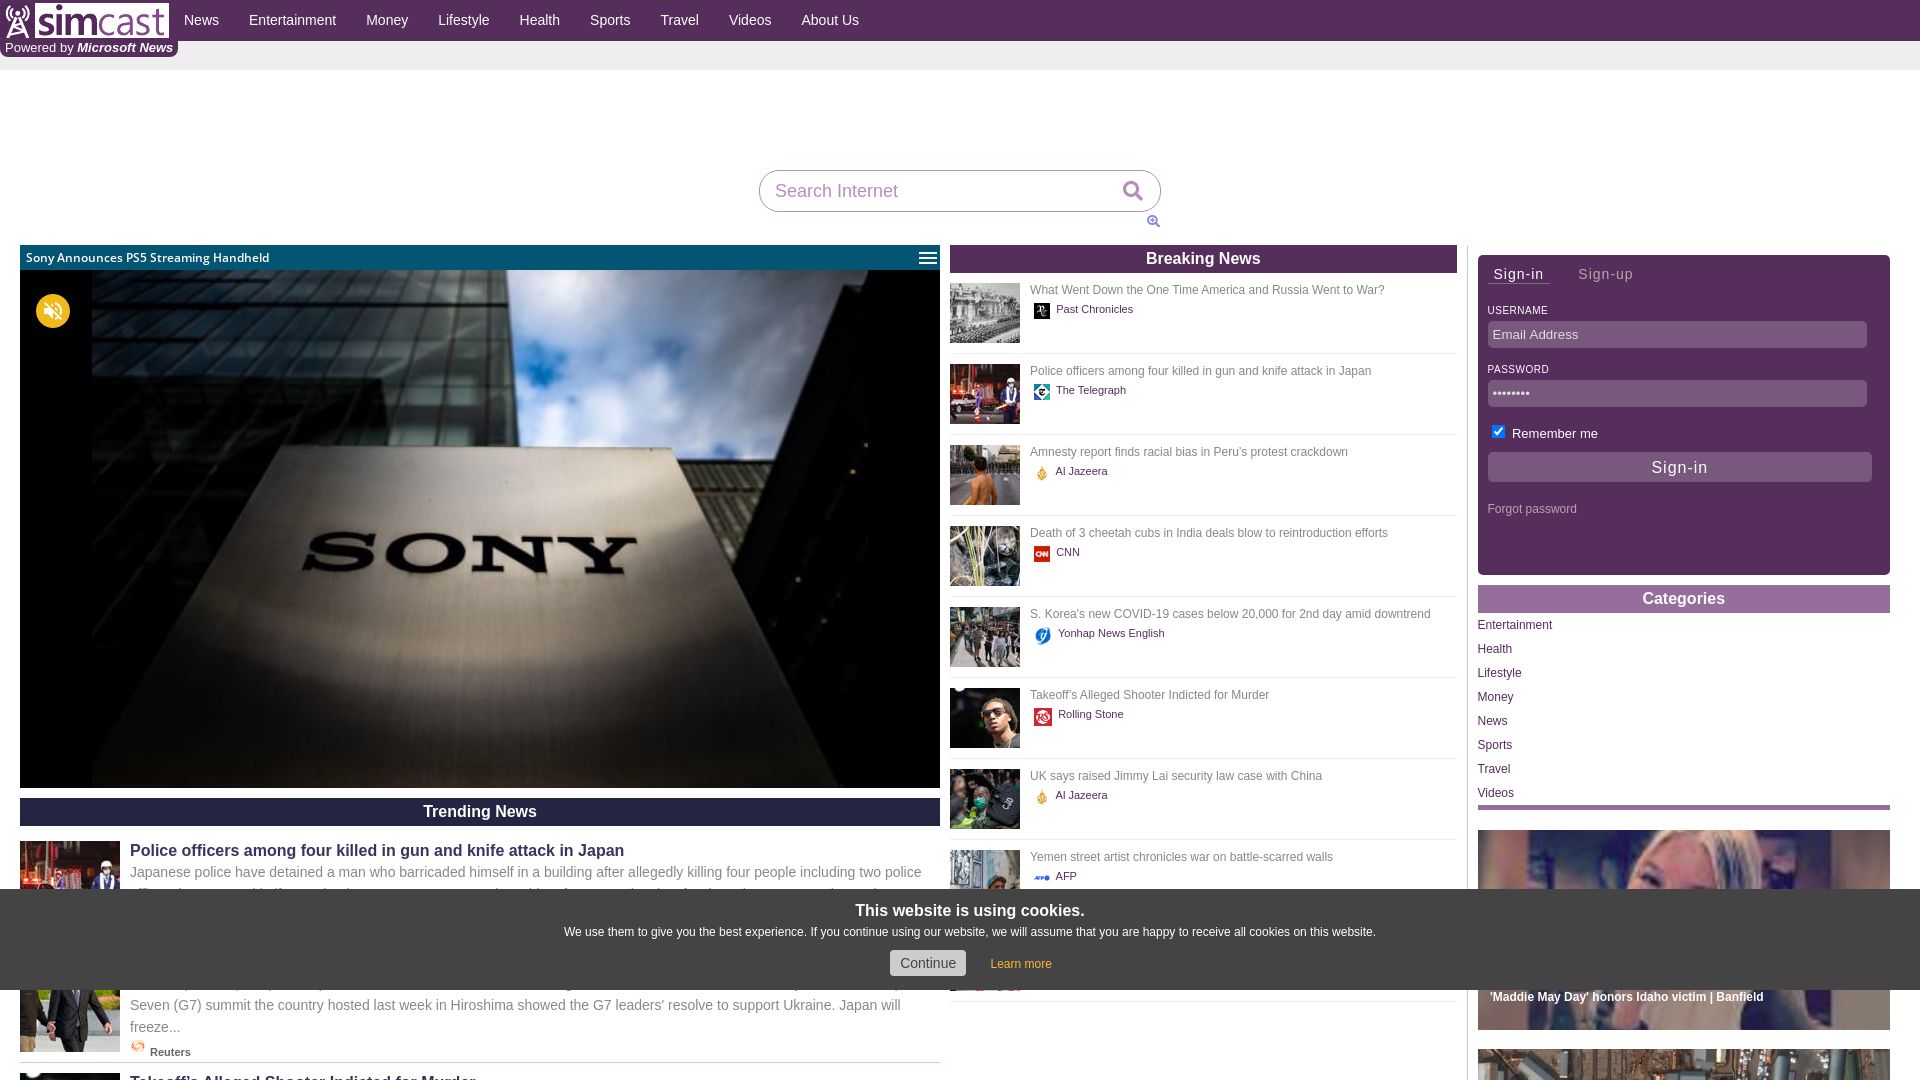1920x1080 pixels.
Task: Open Money in Categories list
Action: (x=1495, y=697)
